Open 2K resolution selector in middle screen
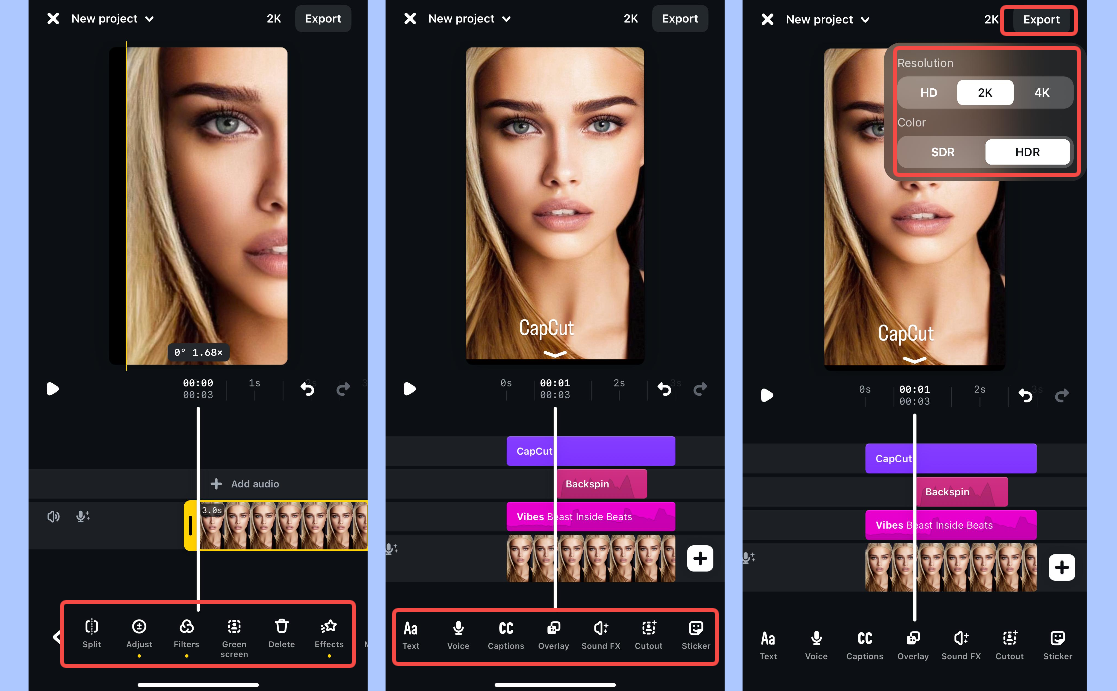This screenshot has height=691, width=1117. click(x=630, y=19)
